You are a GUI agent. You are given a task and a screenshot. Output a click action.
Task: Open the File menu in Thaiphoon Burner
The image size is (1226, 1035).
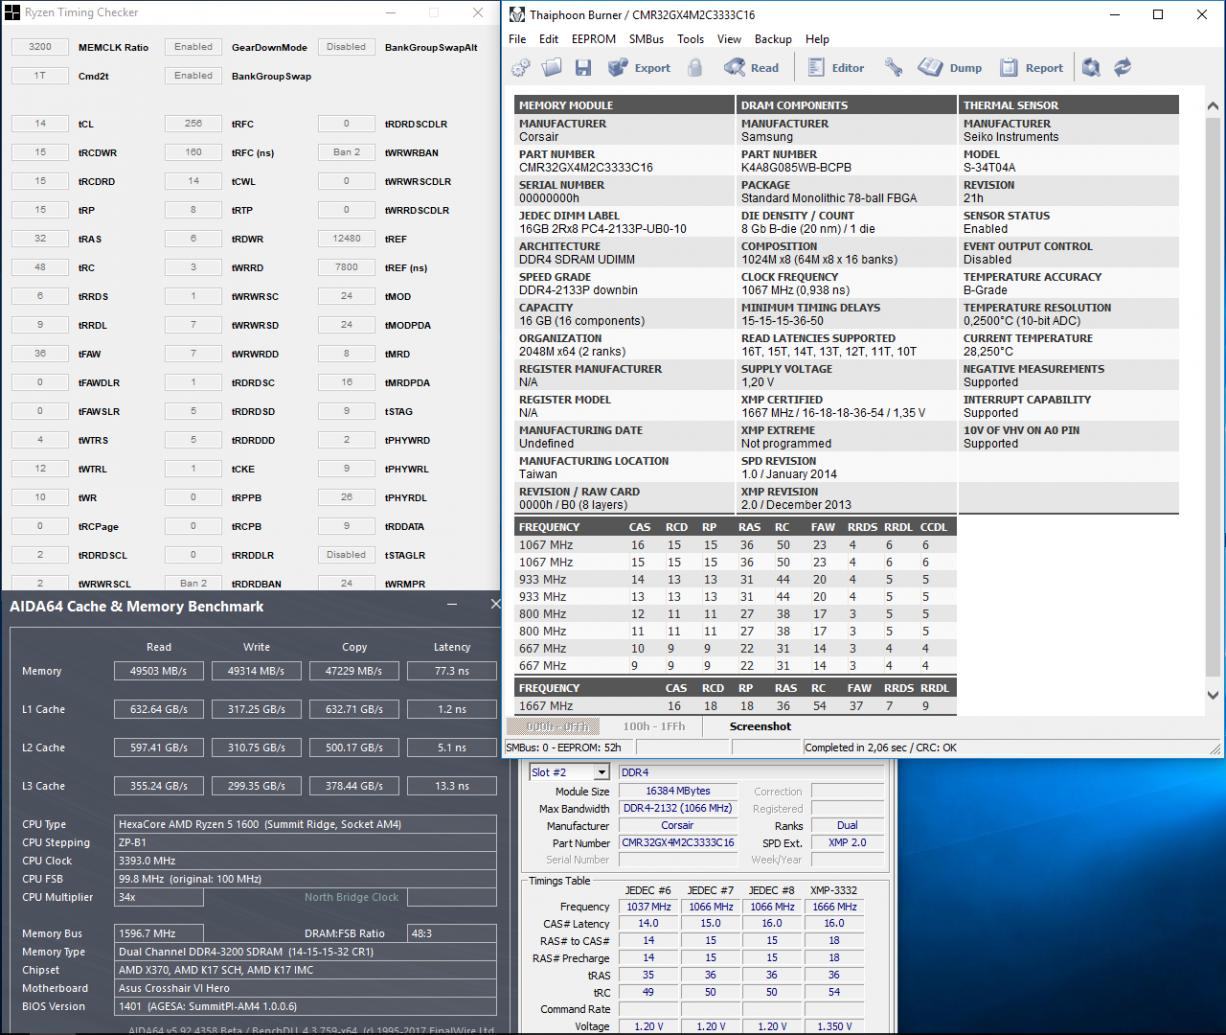coord(517,39)
